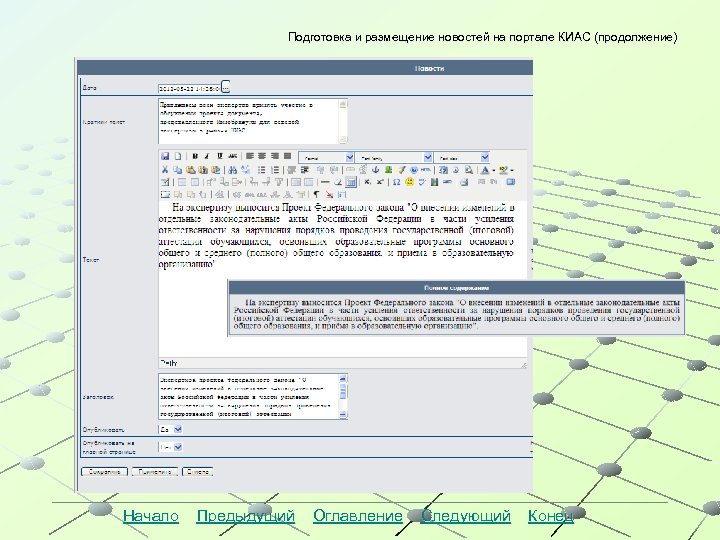Go to Предыдущий slide link

[246, 516]
